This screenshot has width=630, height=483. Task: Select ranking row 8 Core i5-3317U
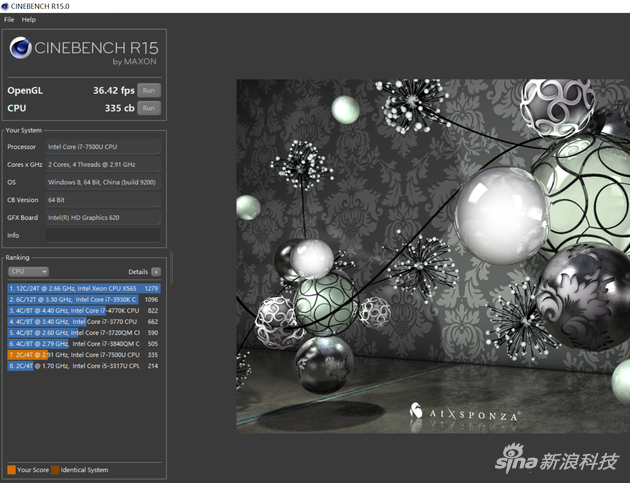point(84,366)
